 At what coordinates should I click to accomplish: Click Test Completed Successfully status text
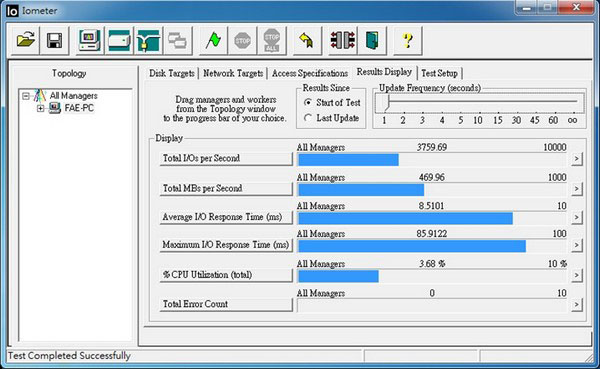point(69,356)
